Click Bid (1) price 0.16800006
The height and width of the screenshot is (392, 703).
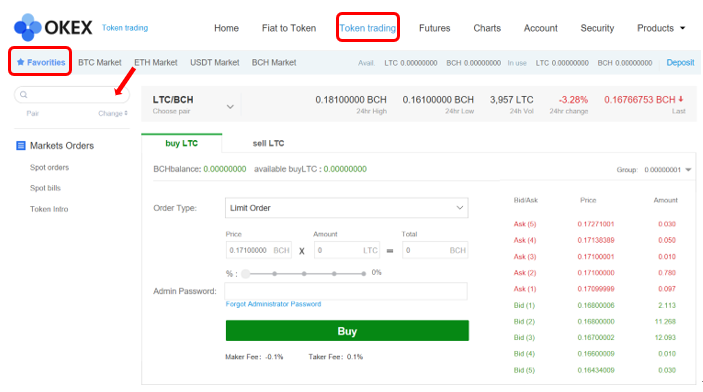[596, 305]
